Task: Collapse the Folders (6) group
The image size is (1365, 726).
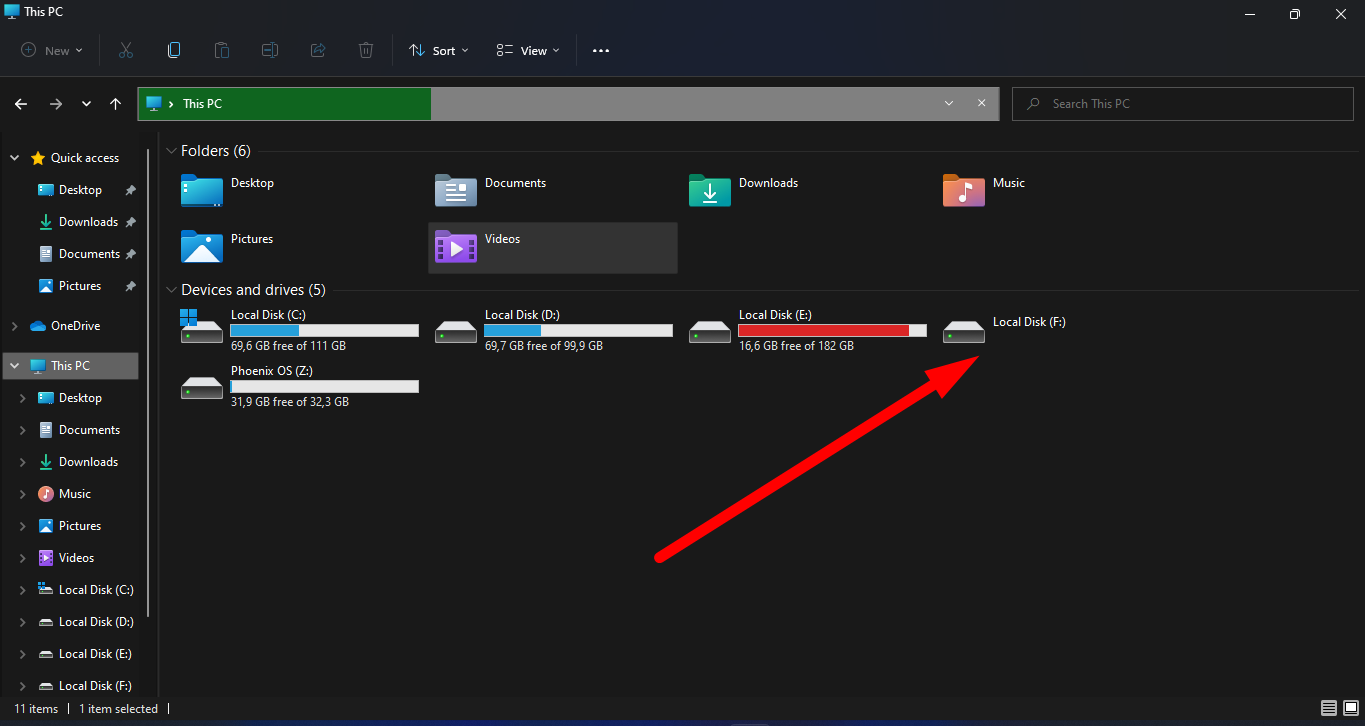Action: click(x=172, y=151)
